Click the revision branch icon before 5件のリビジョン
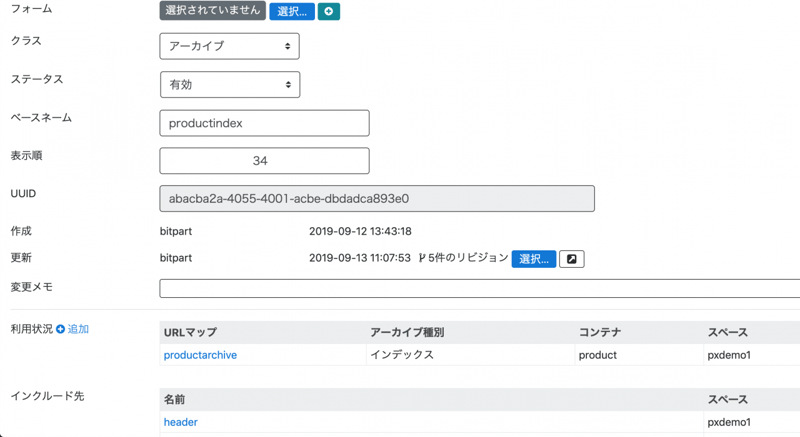This screenshot has width=800, height=437. coord(422,258)
